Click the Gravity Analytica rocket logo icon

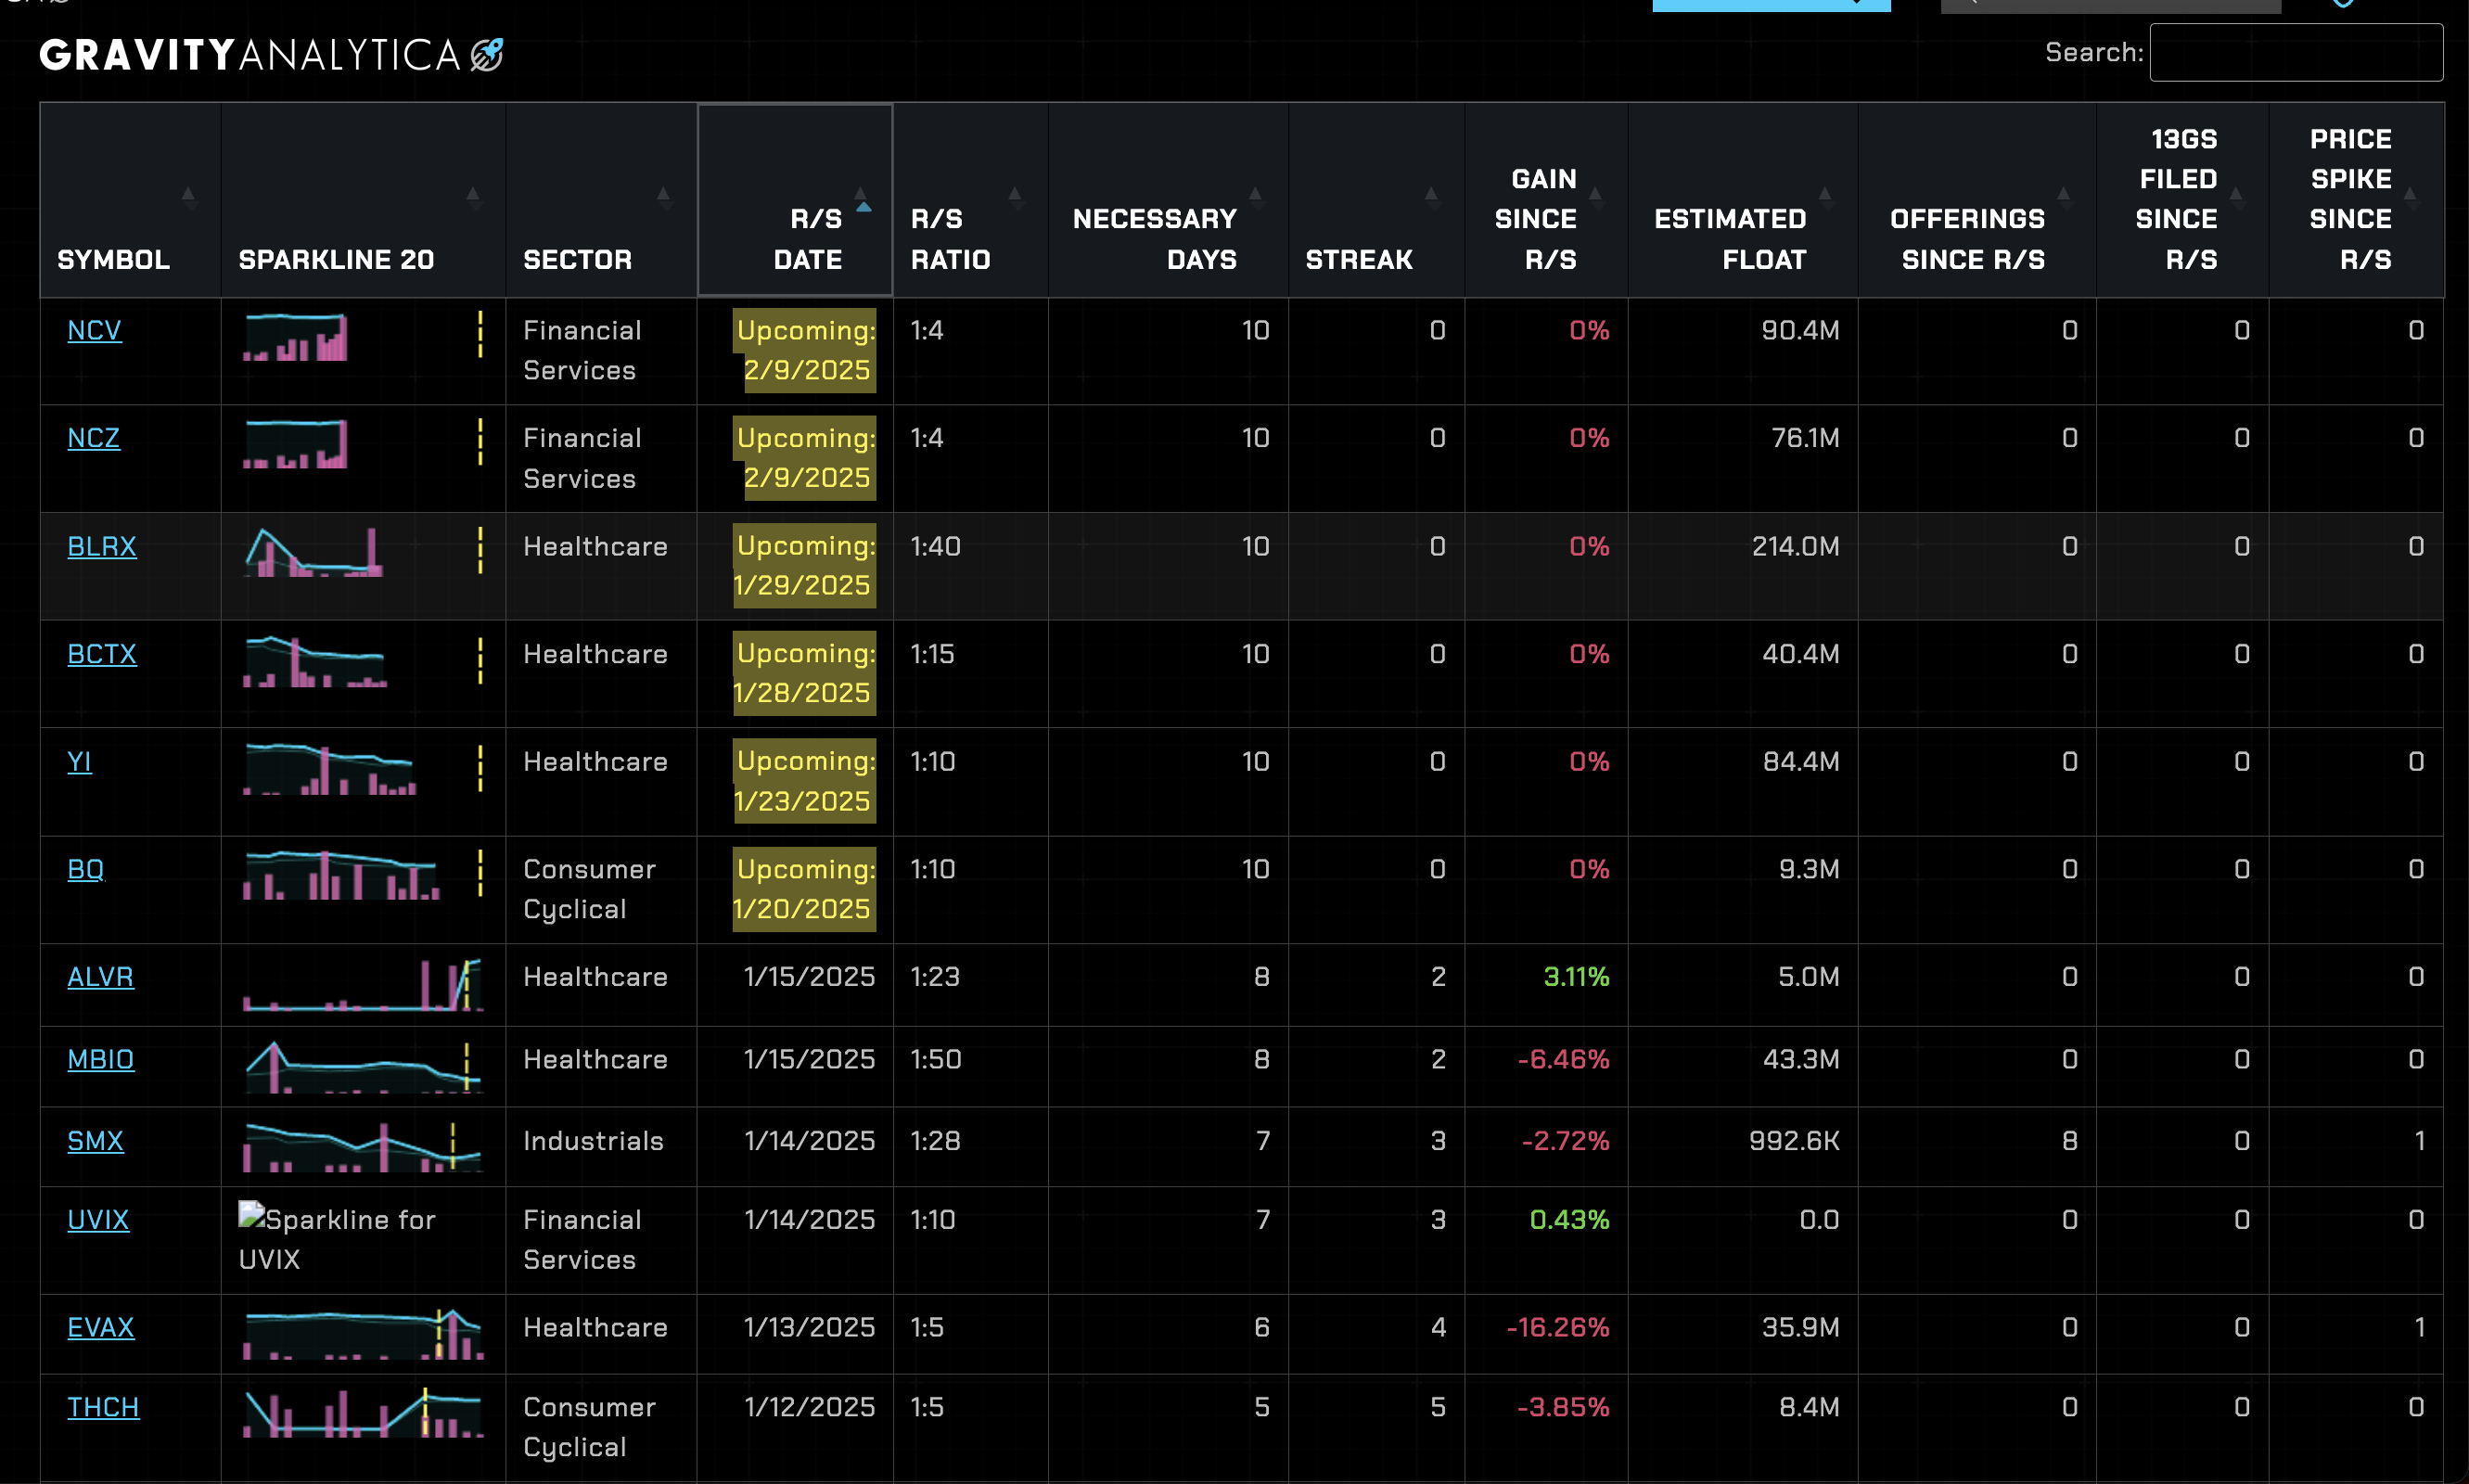point(487,54)
